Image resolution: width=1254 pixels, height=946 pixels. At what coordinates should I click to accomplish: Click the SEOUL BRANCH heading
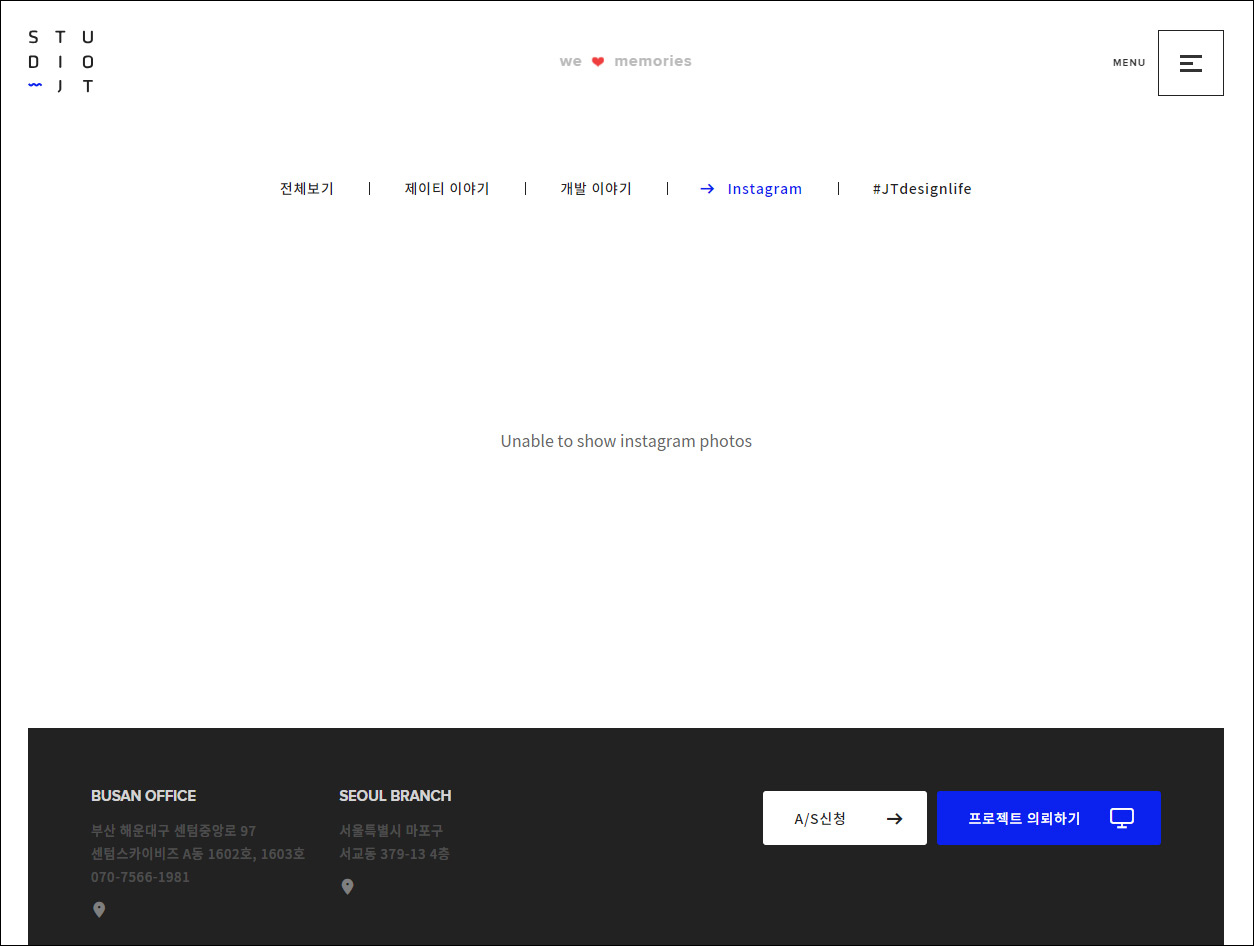point(395,796)
